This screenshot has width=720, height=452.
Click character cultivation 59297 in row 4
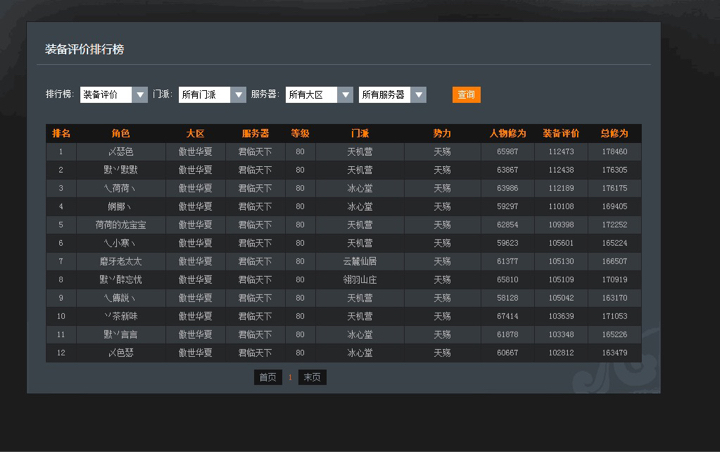(507, 207)
